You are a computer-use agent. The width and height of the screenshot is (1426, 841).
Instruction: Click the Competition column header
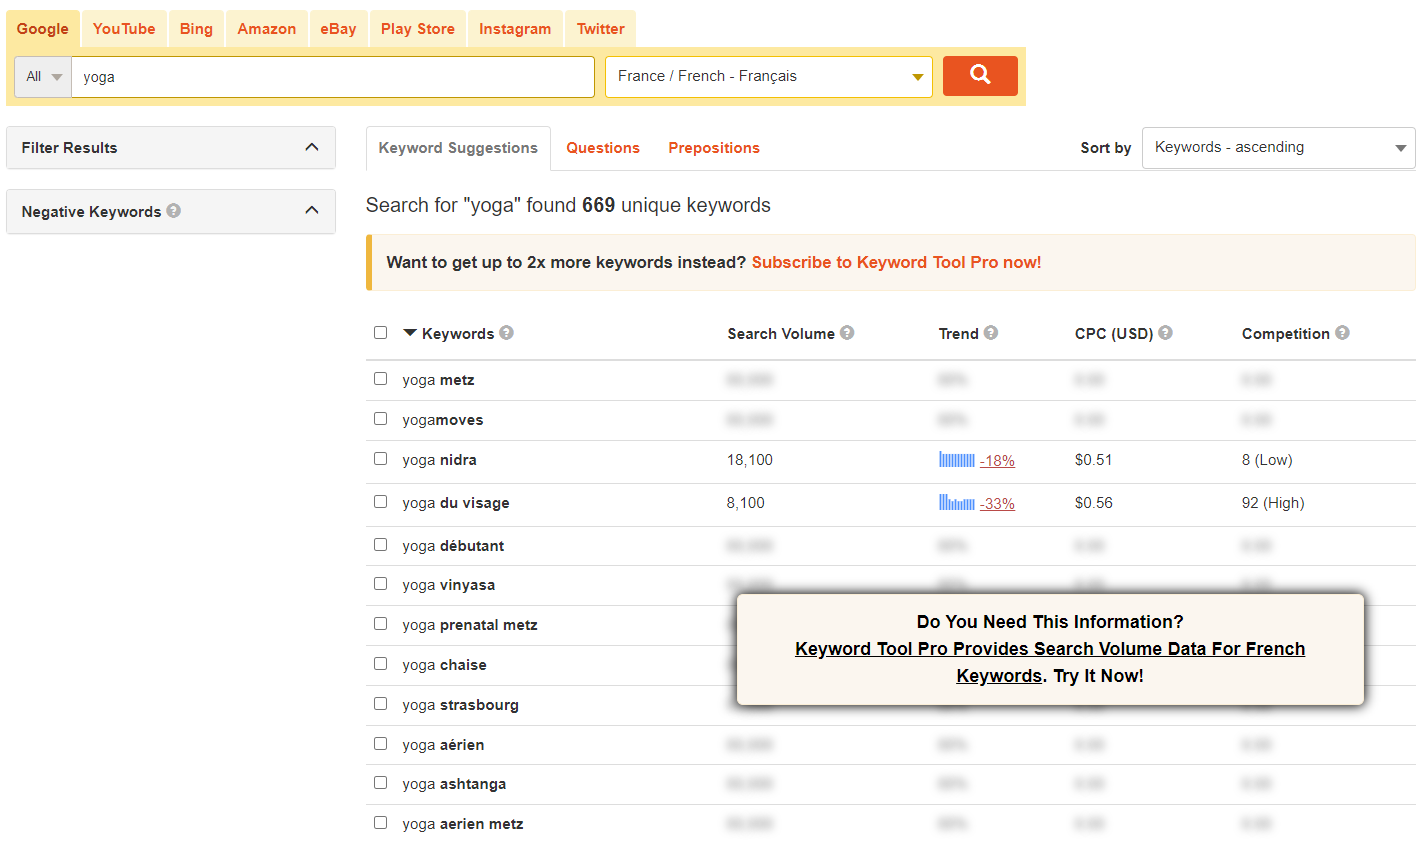click(1286, 334)
